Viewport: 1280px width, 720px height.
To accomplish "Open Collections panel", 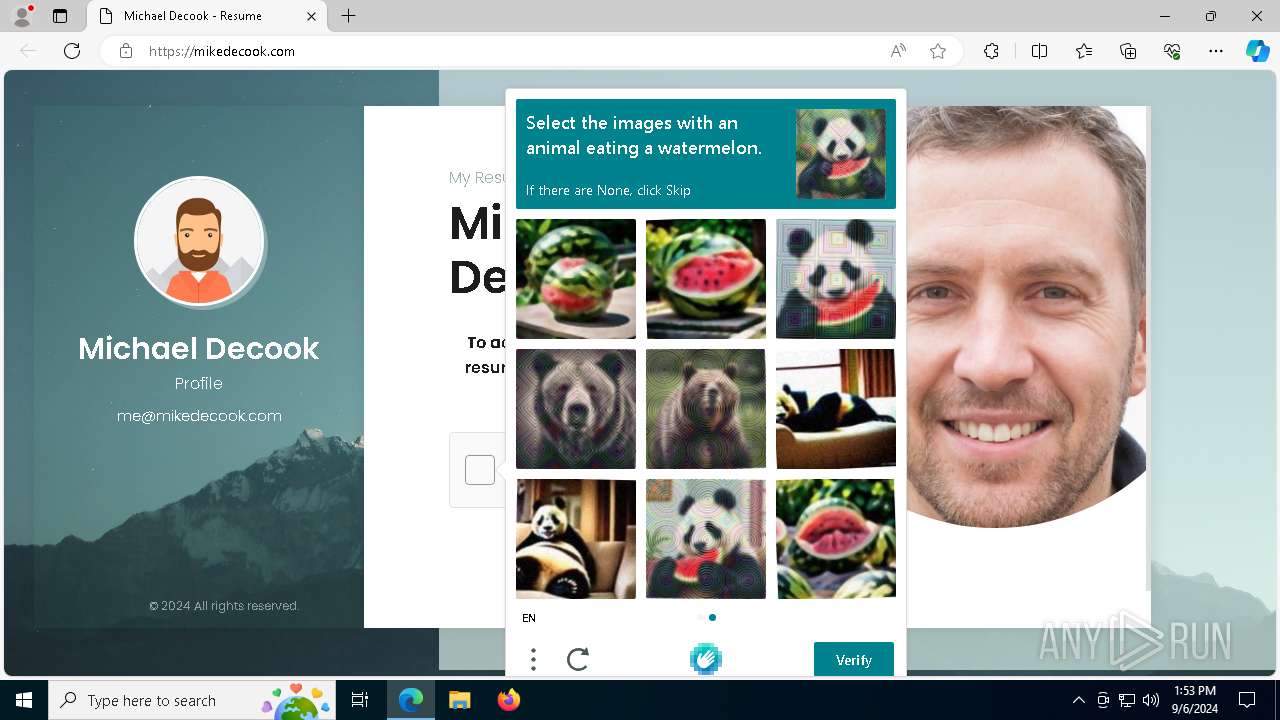I will click(1128, 51).
